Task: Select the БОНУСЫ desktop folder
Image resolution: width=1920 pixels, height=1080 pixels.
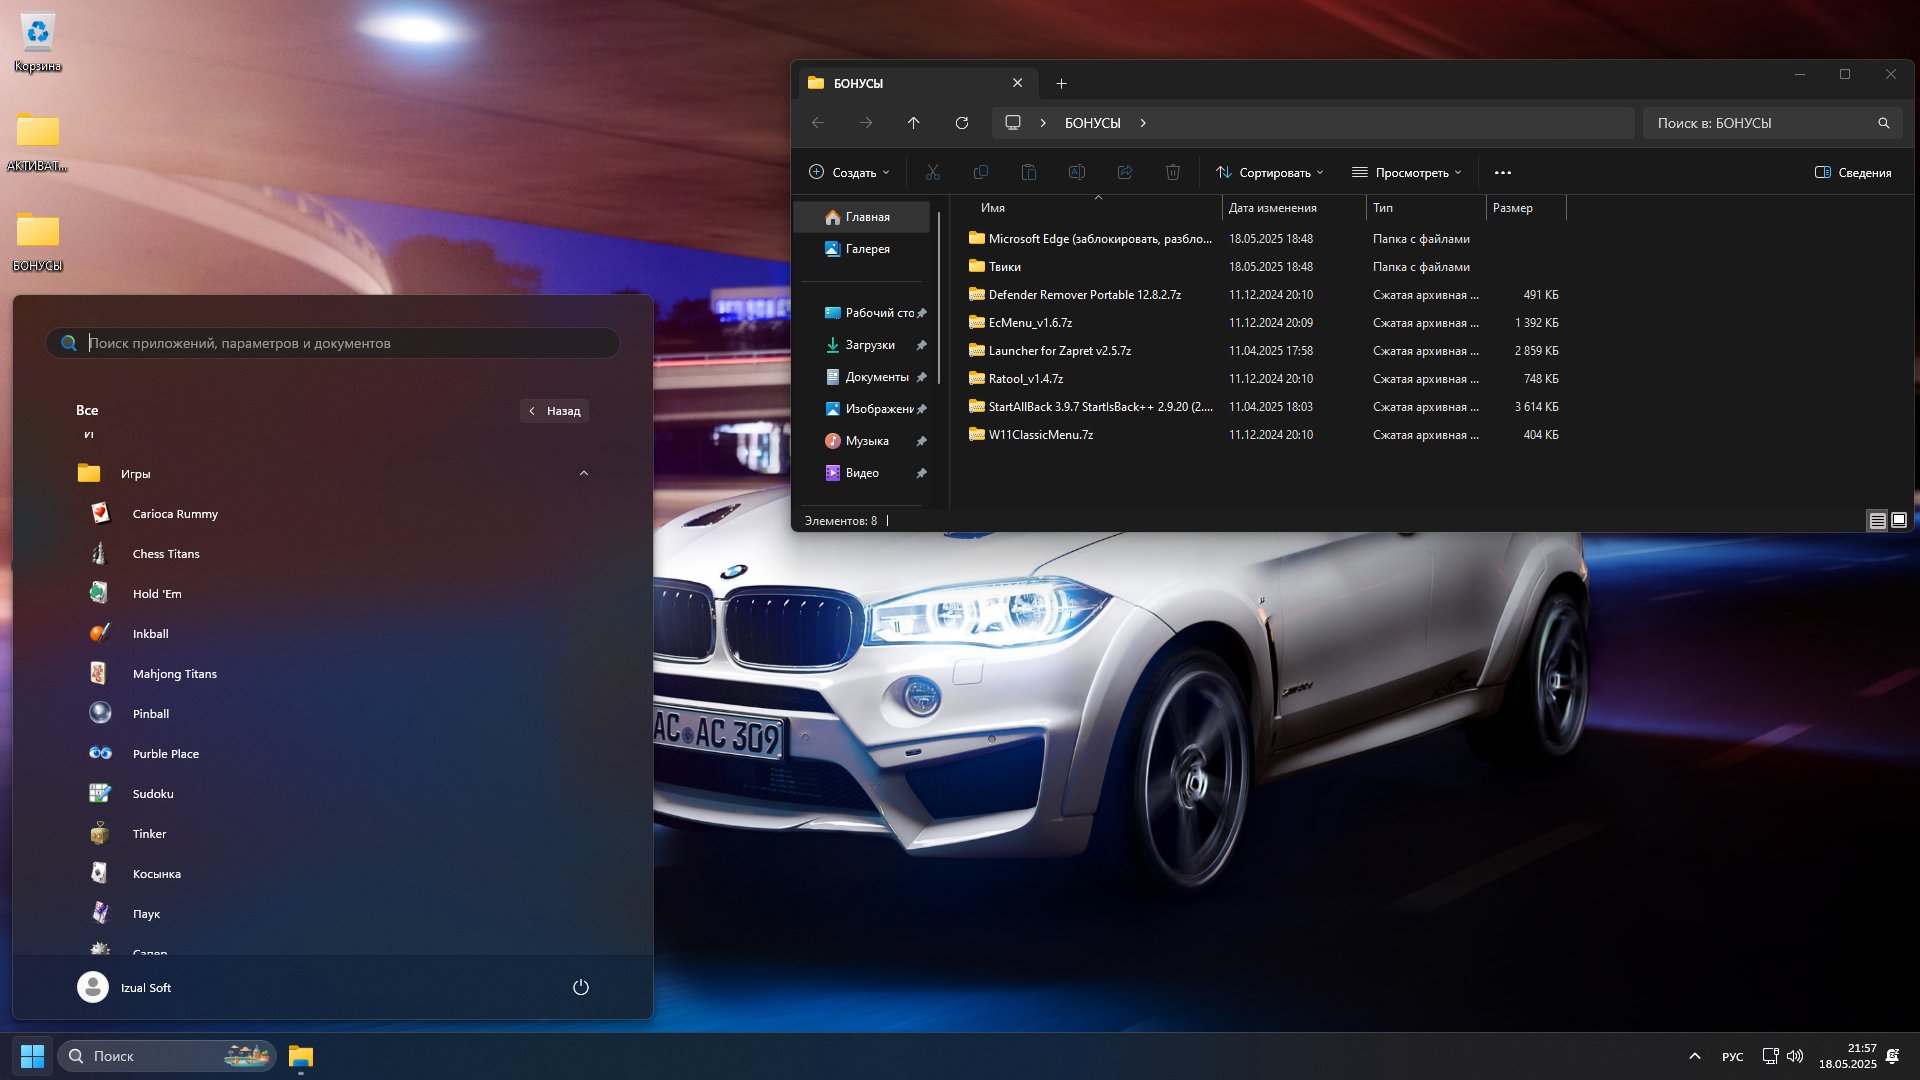Action: pos(38,241)
